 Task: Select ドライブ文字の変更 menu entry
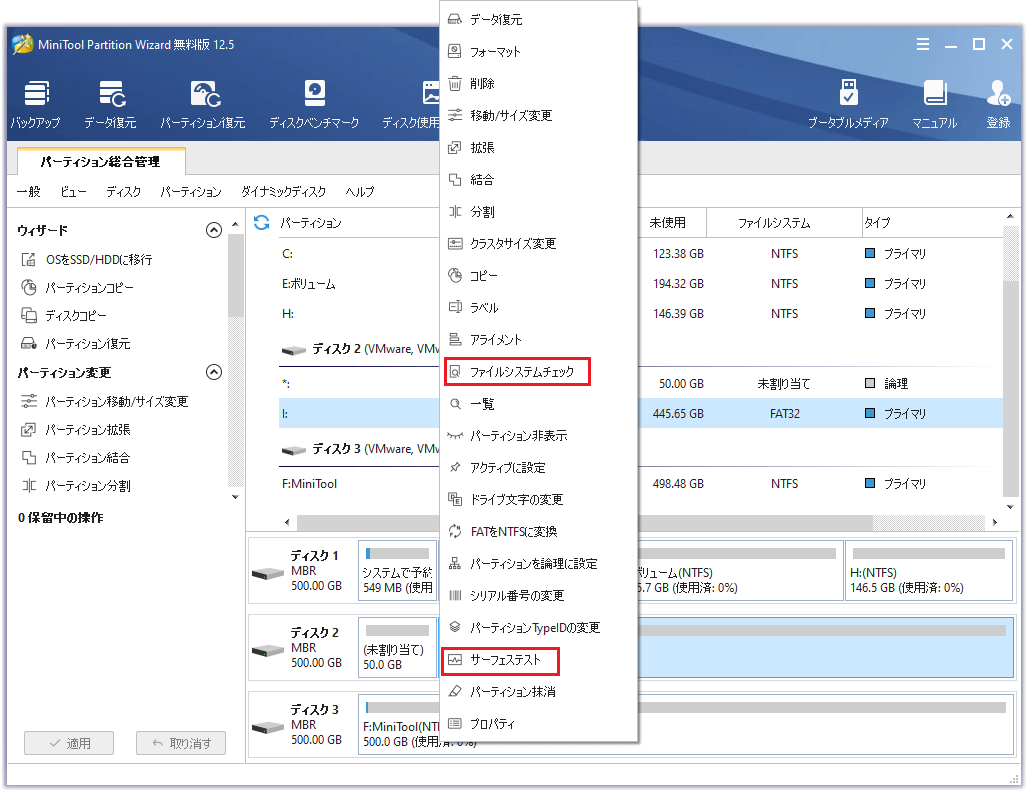pos(538,500)
